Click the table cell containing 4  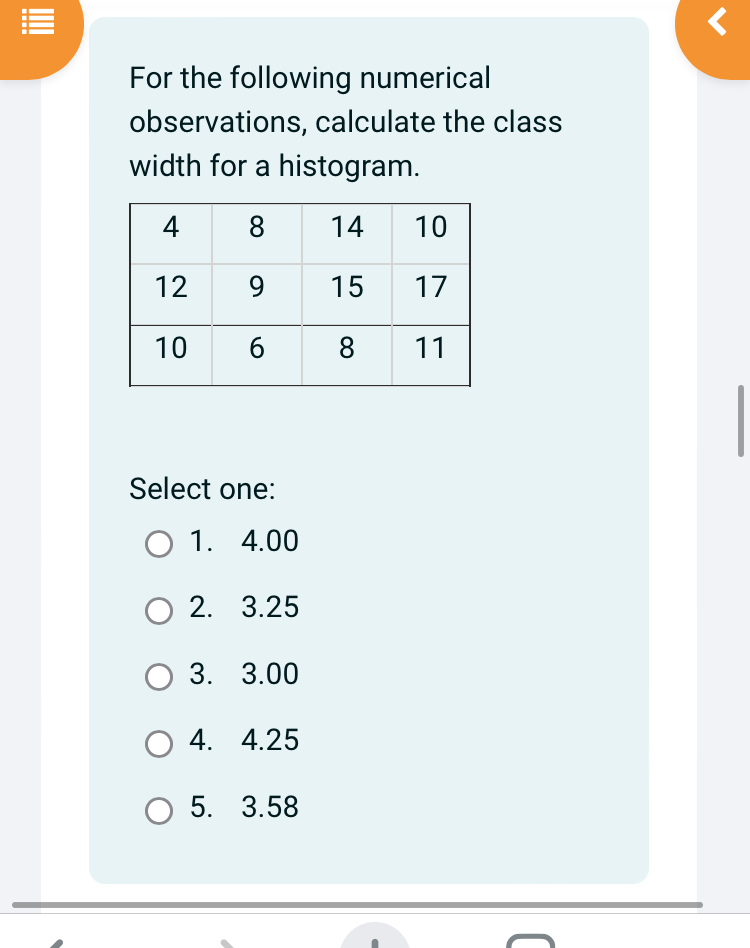point(170,228)
